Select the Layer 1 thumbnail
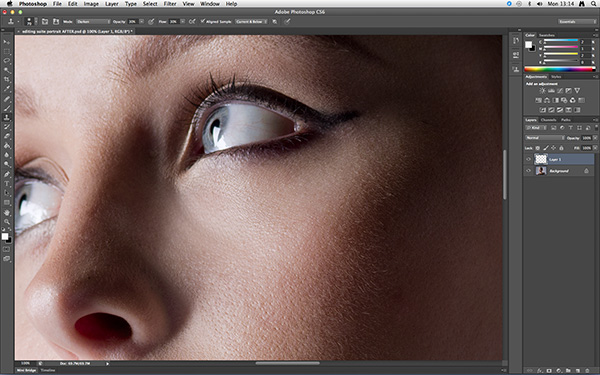This screenshot has width=600, height=375. [541, 159]
